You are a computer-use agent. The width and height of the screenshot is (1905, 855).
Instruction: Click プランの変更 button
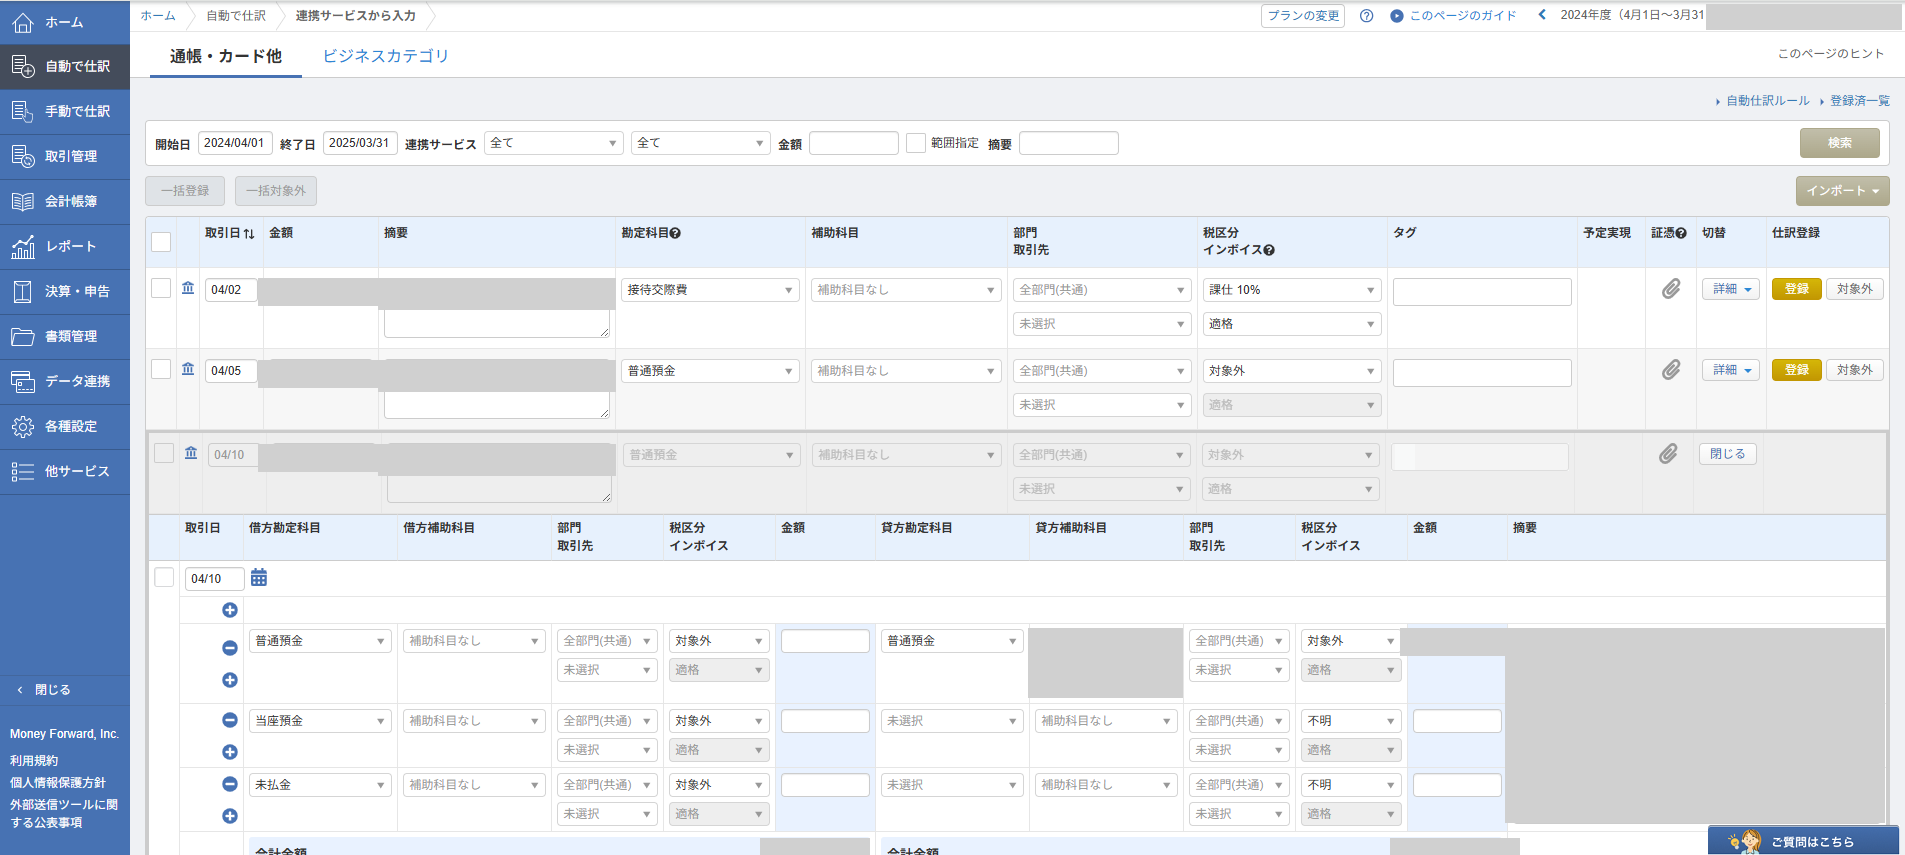tap(1303, 16)
